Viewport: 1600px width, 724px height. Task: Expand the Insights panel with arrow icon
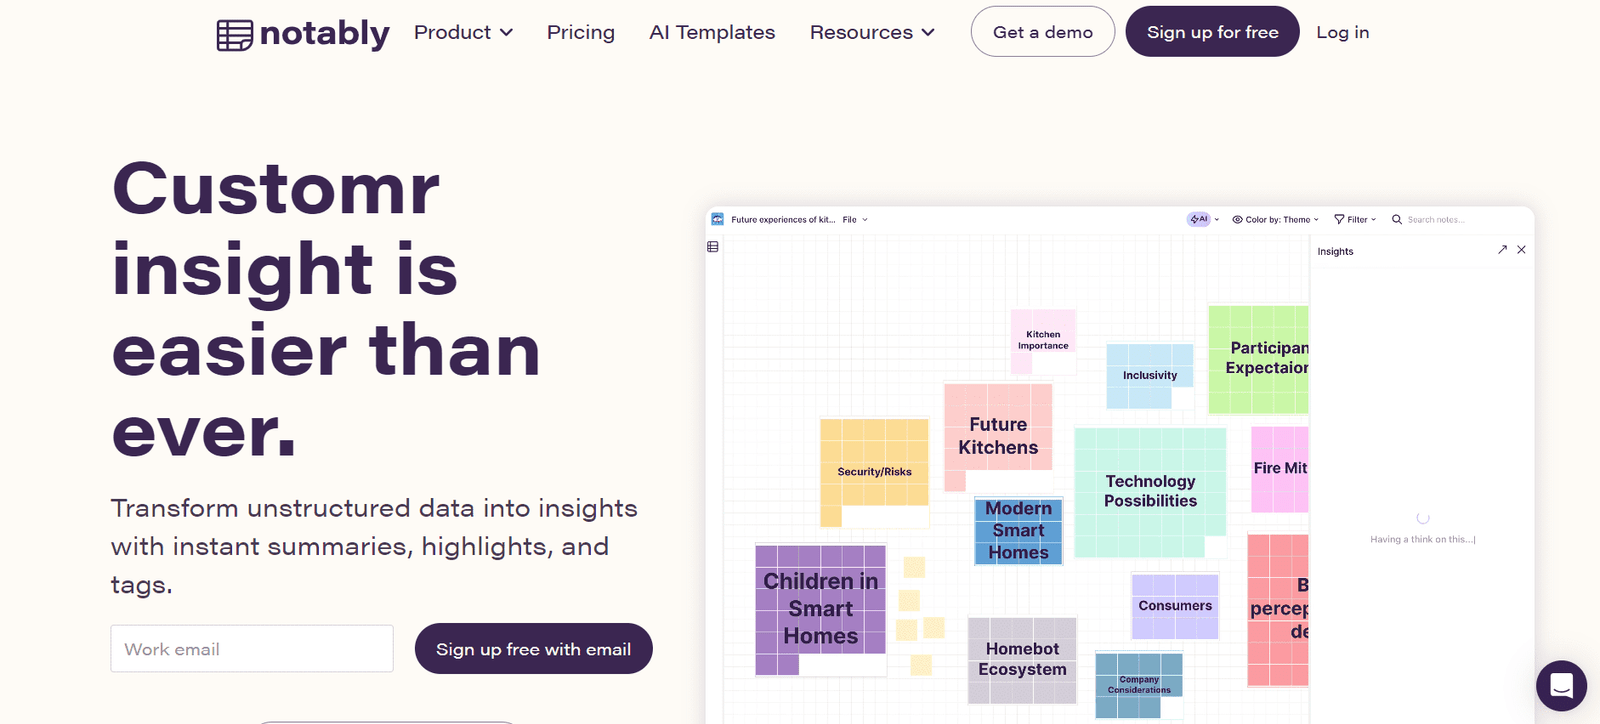(1502, 250)
